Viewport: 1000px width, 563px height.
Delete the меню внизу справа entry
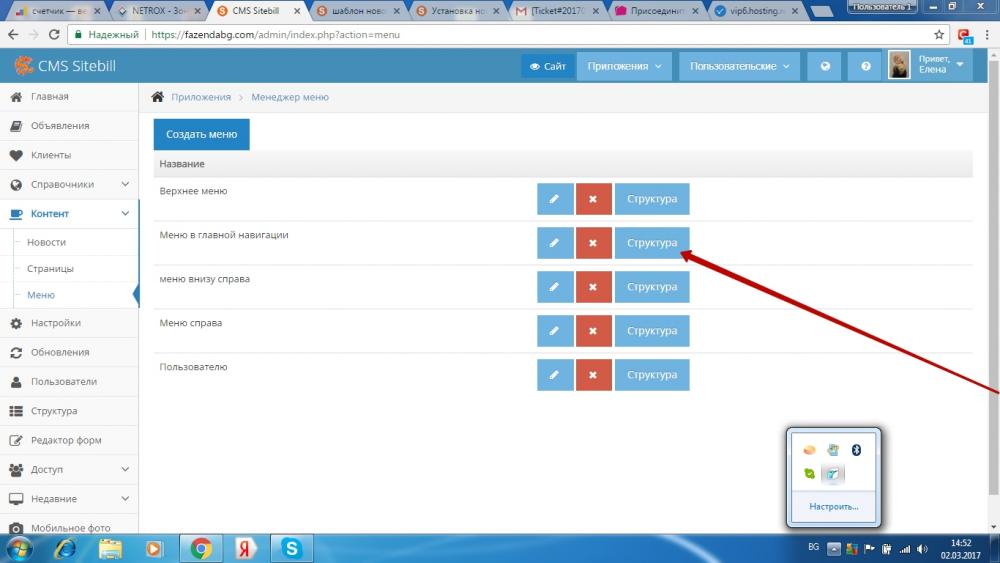pos(593,287)
